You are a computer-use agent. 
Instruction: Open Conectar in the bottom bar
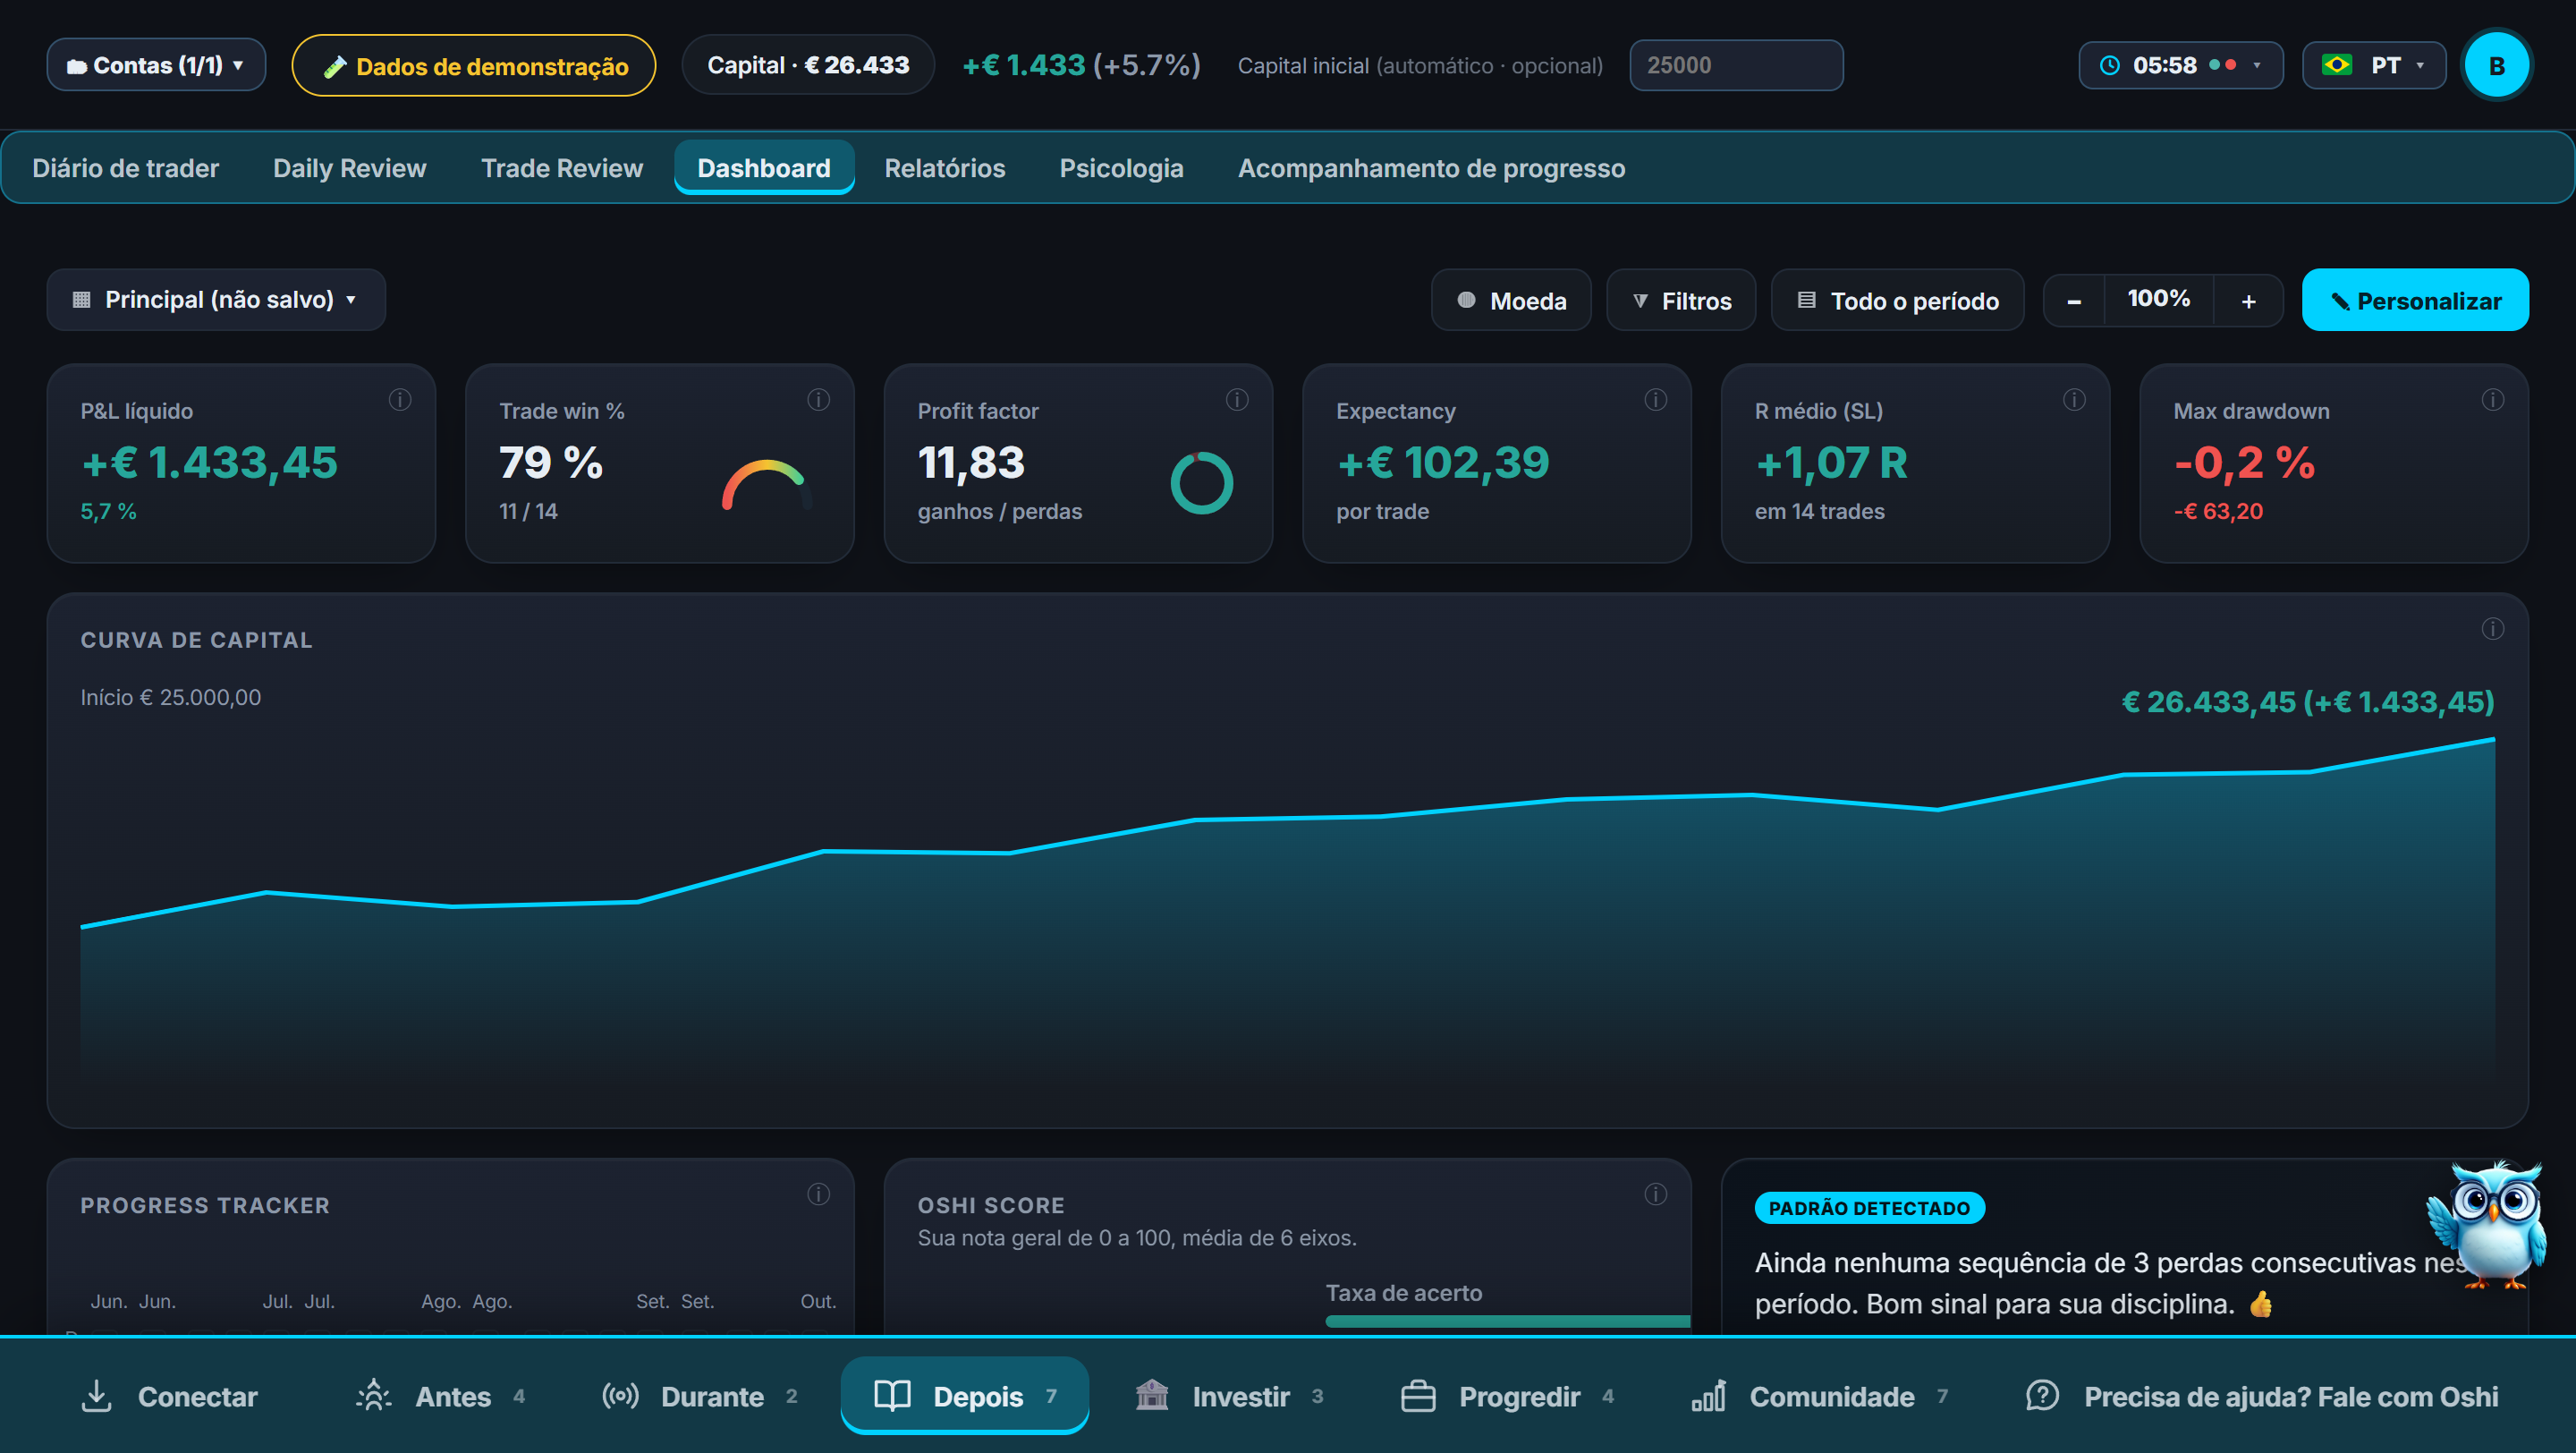point(168,1396)
